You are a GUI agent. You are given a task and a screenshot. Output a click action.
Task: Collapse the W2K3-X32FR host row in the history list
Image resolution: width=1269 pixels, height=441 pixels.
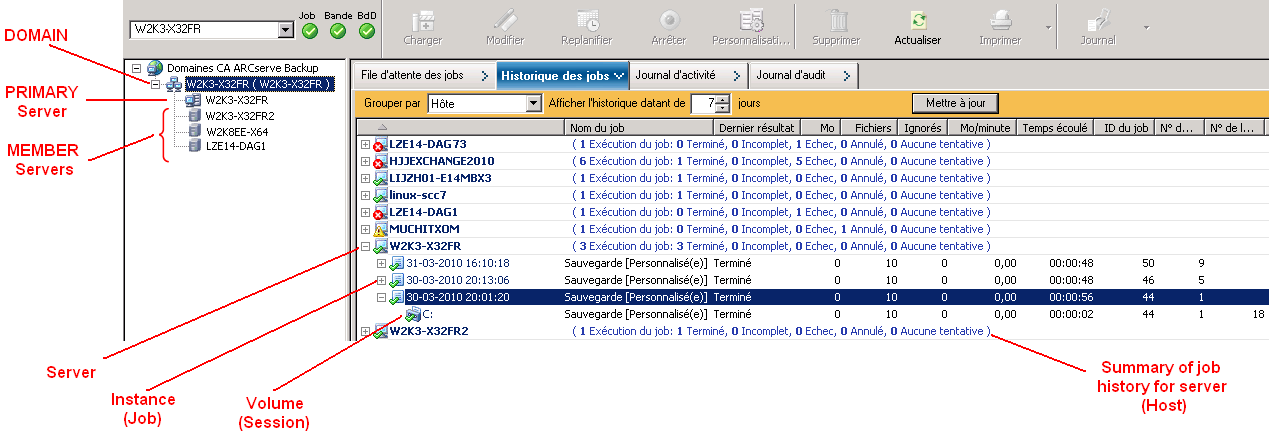click(x=365, y=247)
